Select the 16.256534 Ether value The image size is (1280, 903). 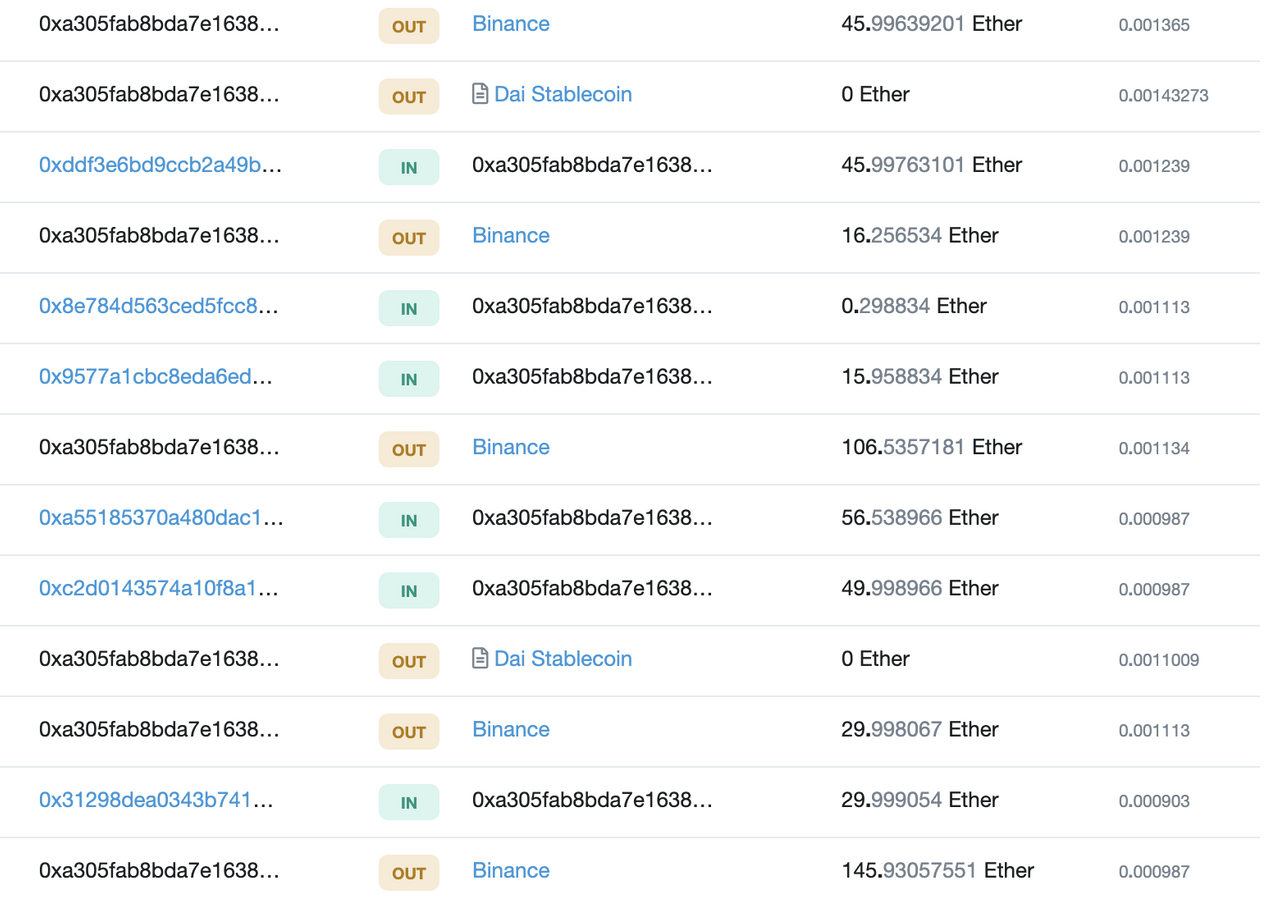(x=920, y=235)
